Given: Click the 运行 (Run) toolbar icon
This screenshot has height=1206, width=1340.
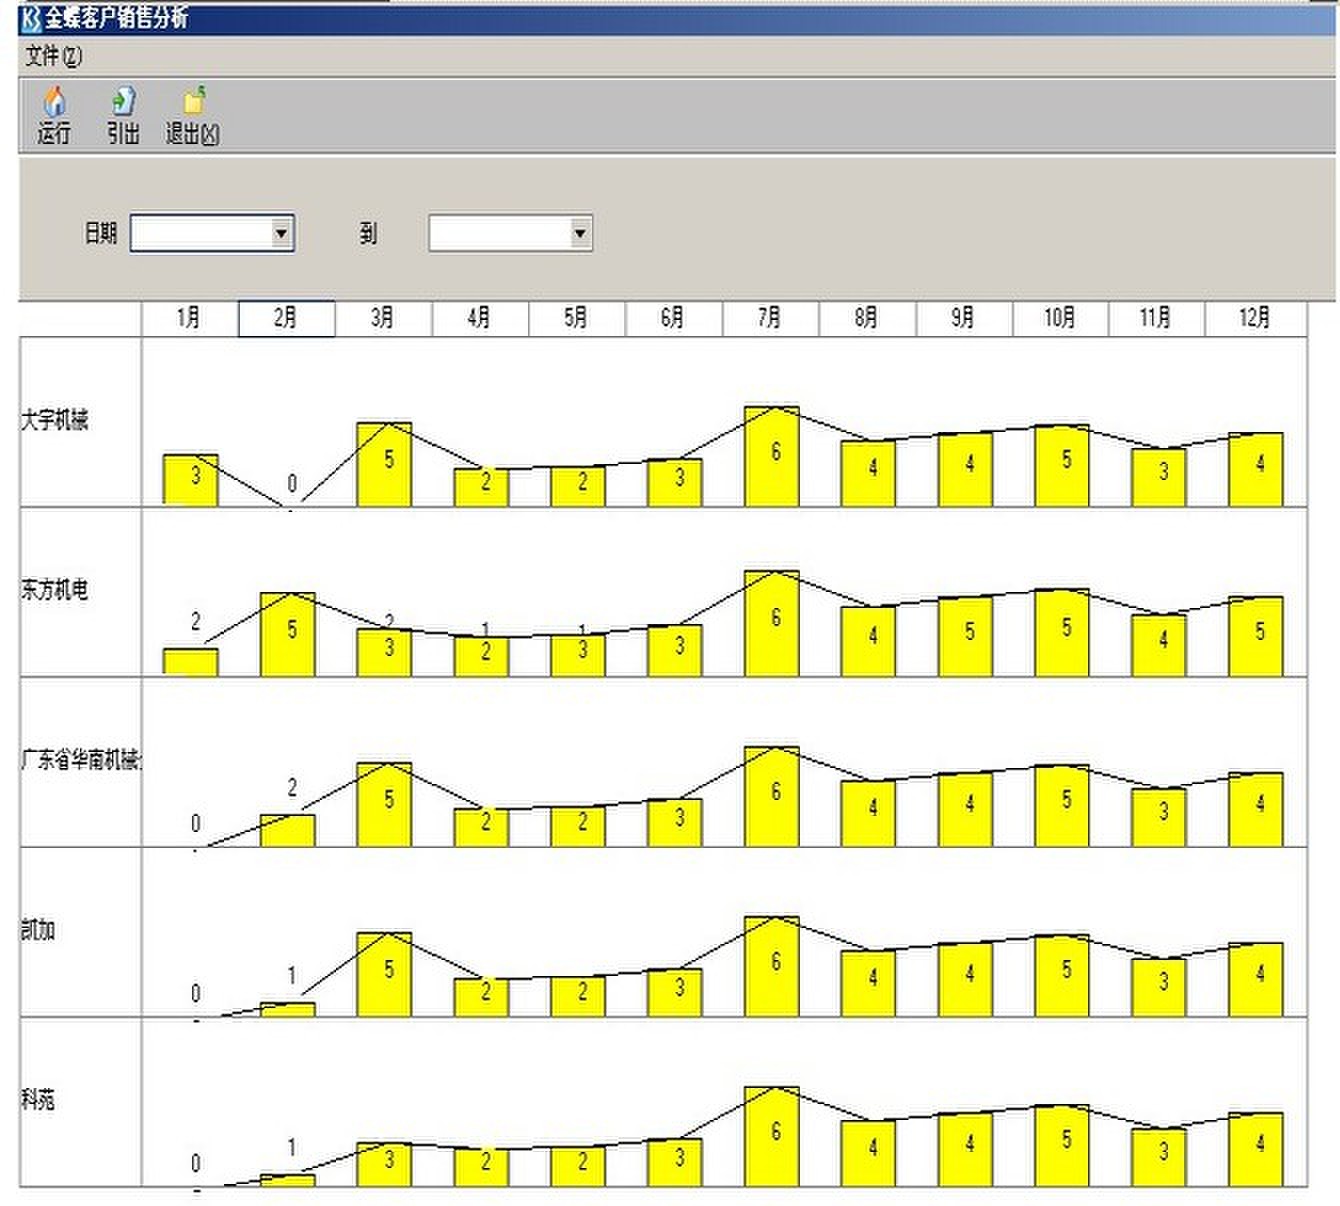Looking at the screenshot, I should click(54, 115).
